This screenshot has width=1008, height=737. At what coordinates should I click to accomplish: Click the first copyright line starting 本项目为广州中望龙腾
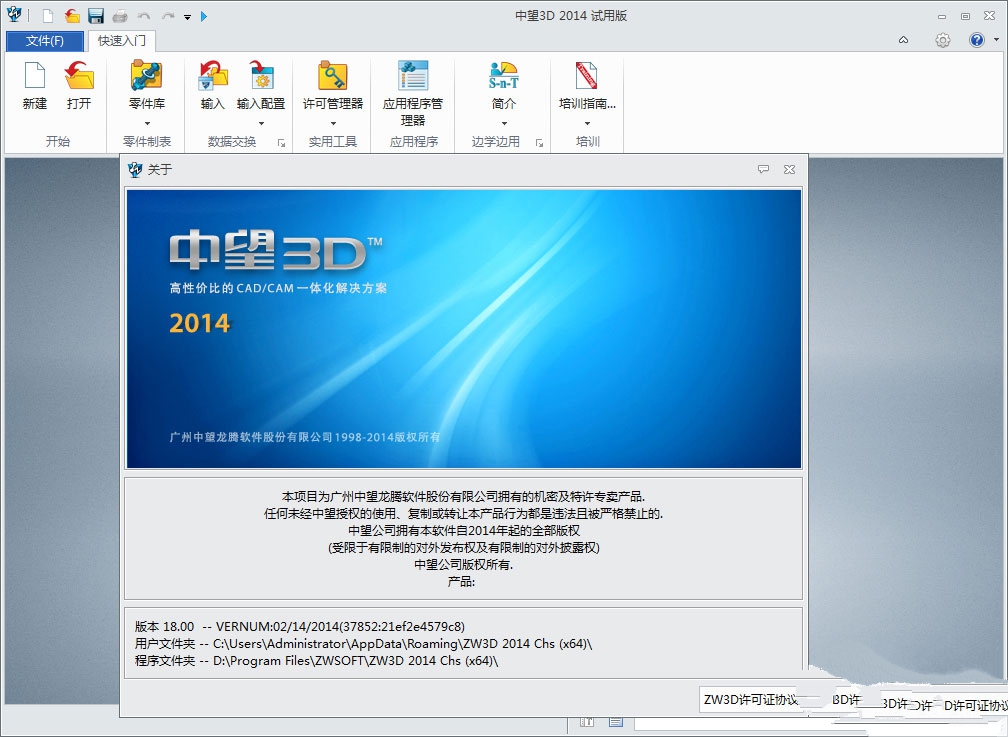coord(464,496)
